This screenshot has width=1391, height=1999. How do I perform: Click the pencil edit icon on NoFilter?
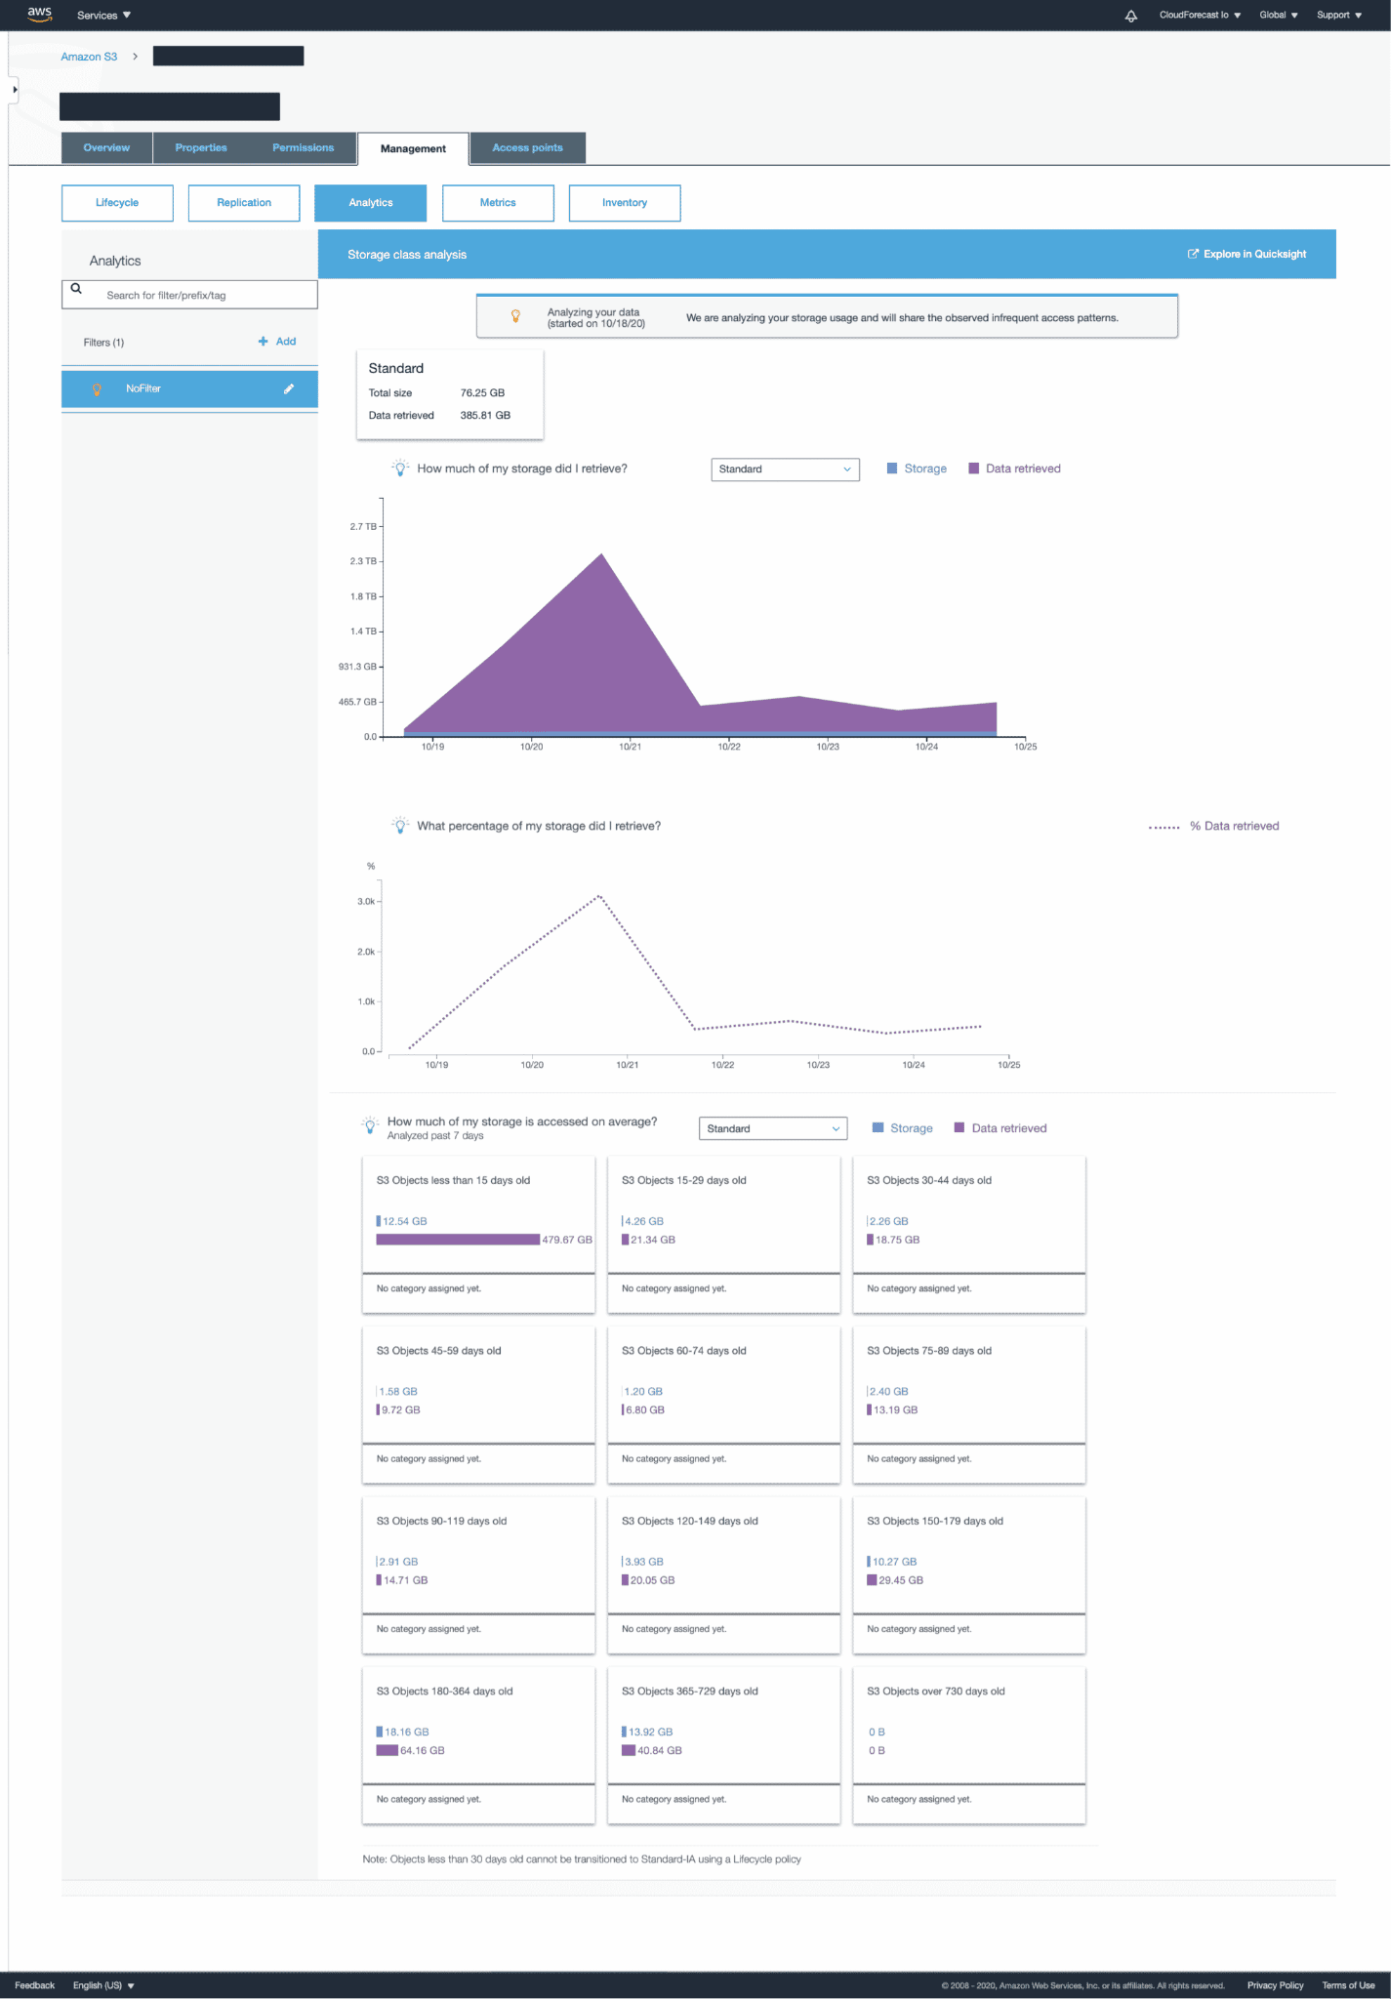pos(289,389)
